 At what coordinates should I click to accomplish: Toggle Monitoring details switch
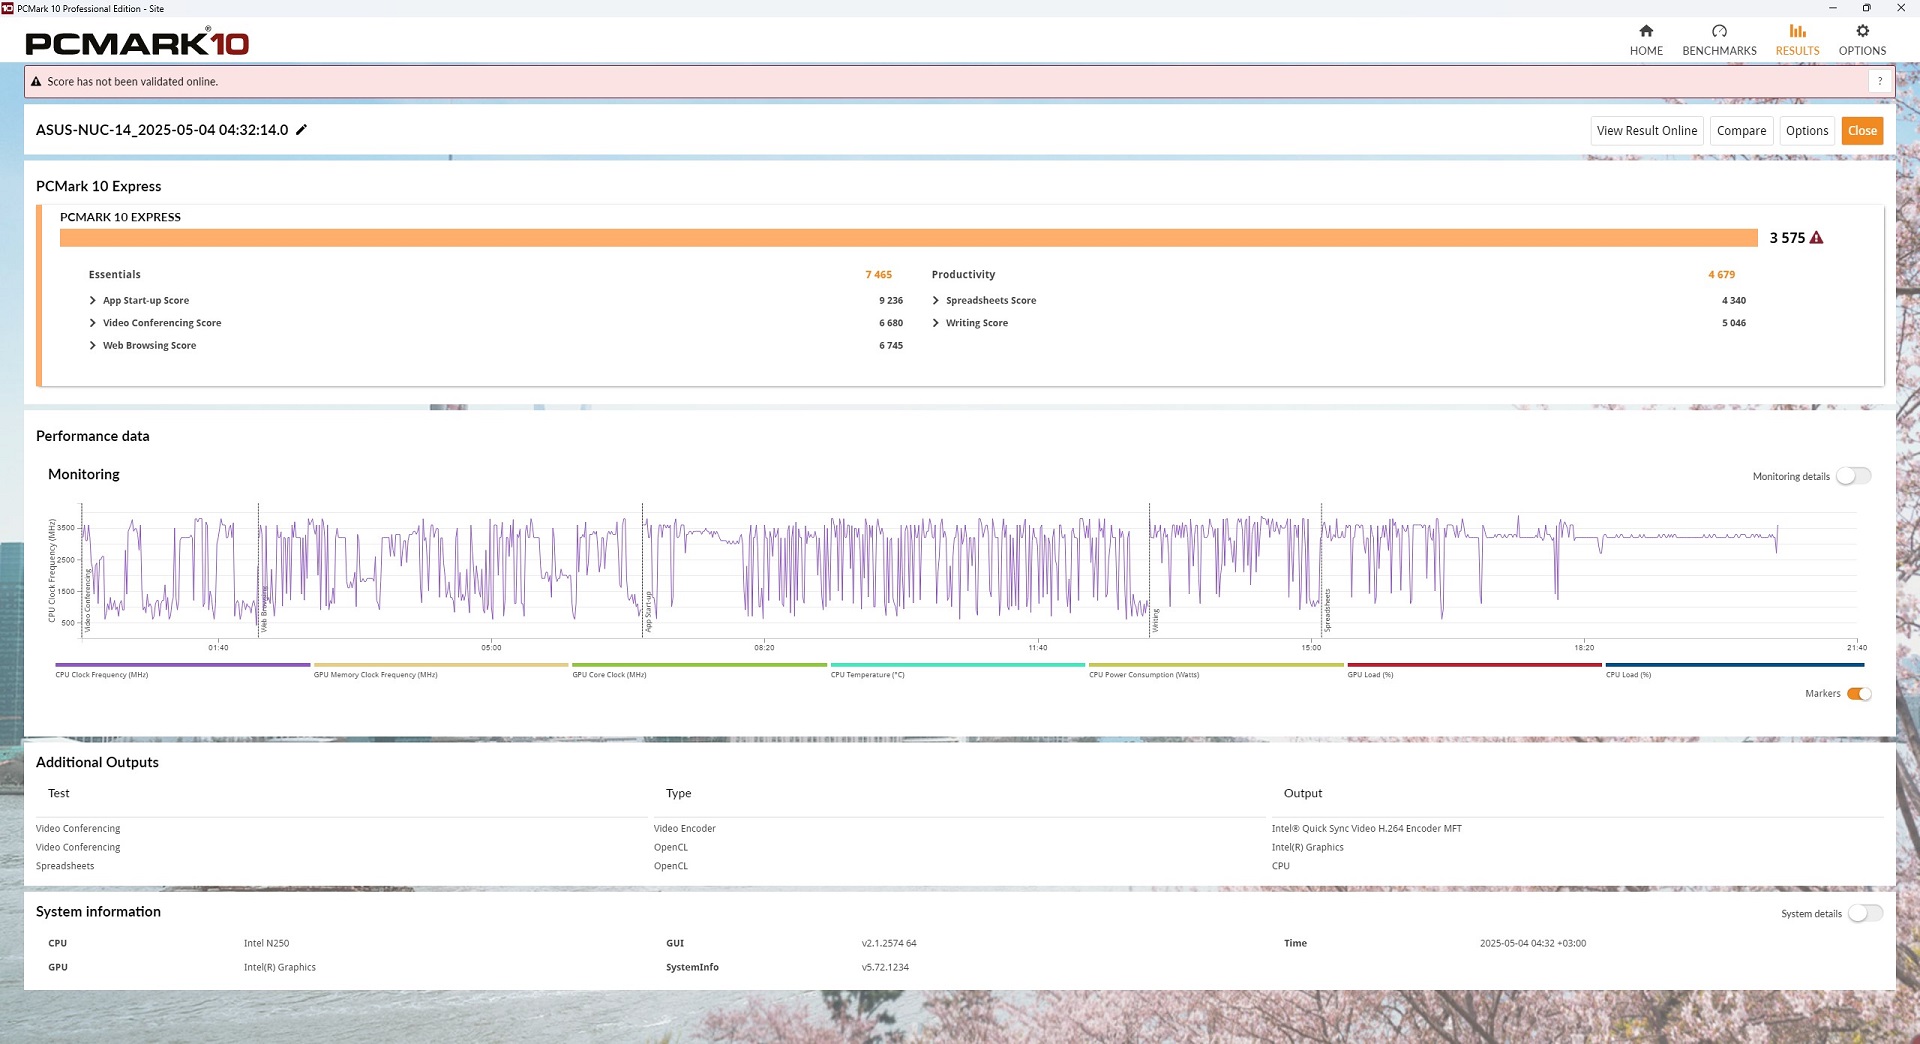click(1853, 476)
